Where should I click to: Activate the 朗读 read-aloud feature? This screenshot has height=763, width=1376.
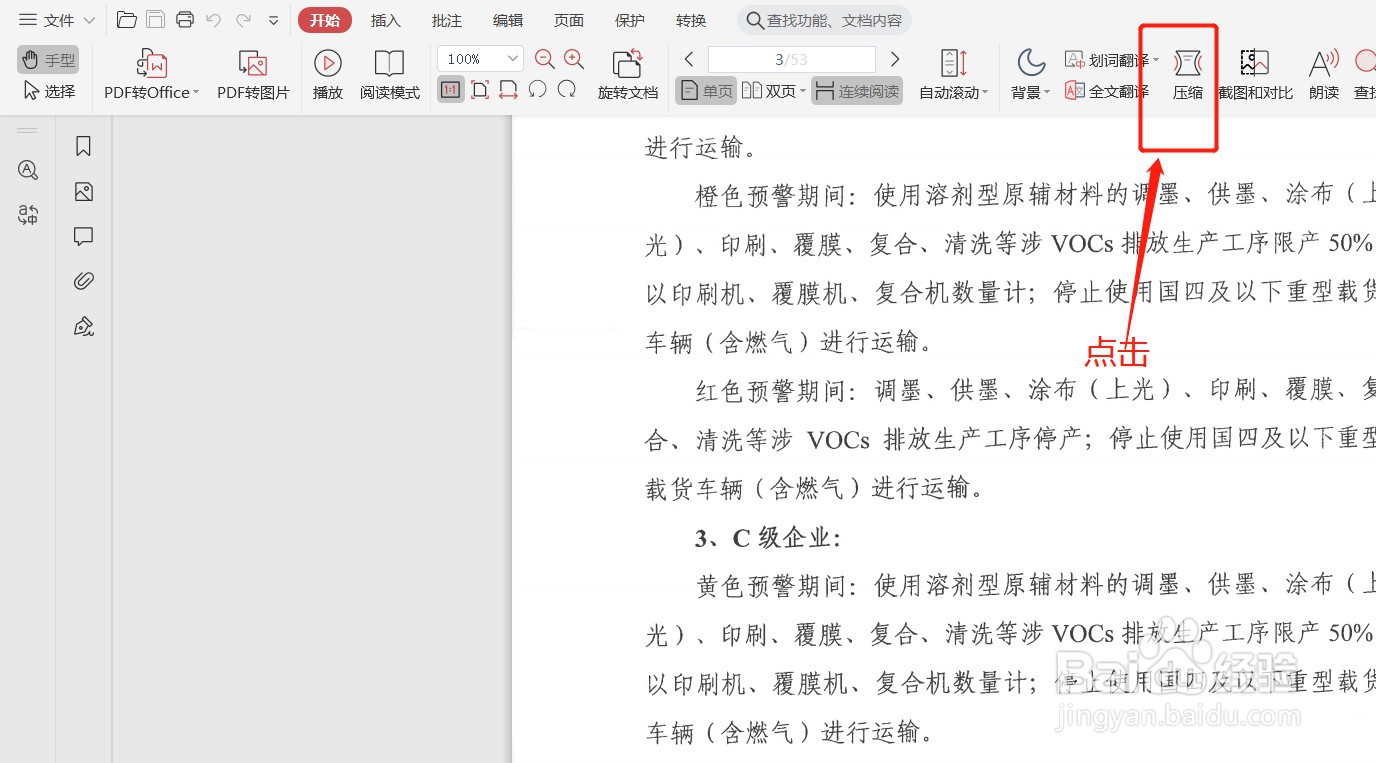tap(1322, 73)
